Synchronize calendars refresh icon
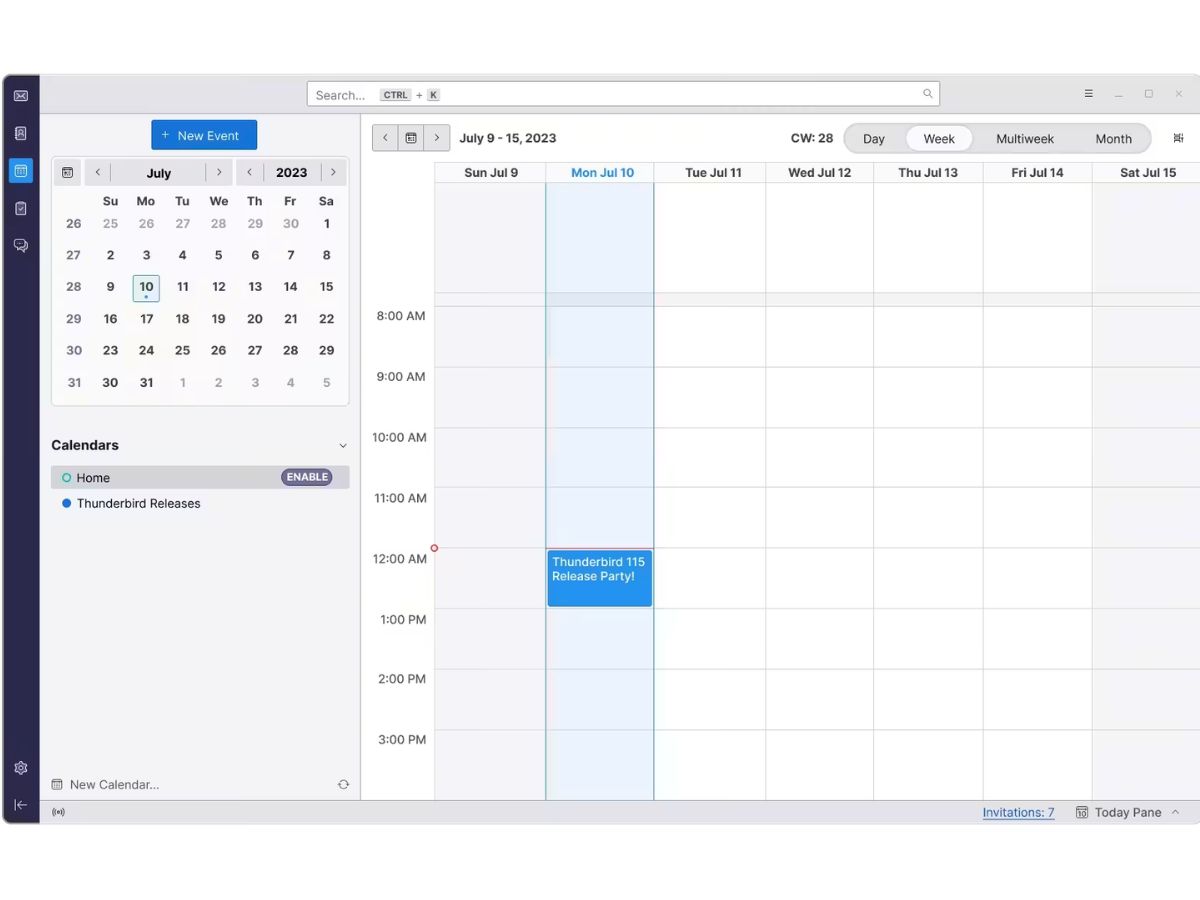 coord(343,785)
